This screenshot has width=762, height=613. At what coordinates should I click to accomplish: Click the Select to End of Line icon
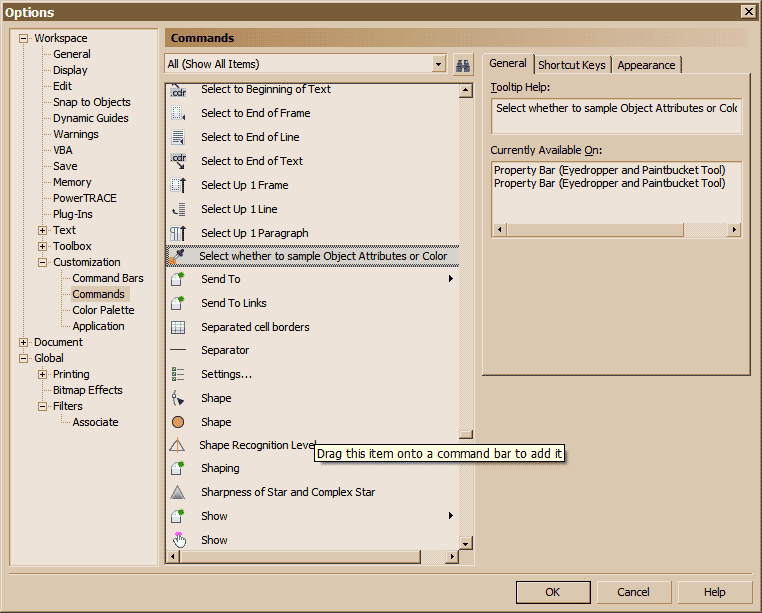[178, 137]
